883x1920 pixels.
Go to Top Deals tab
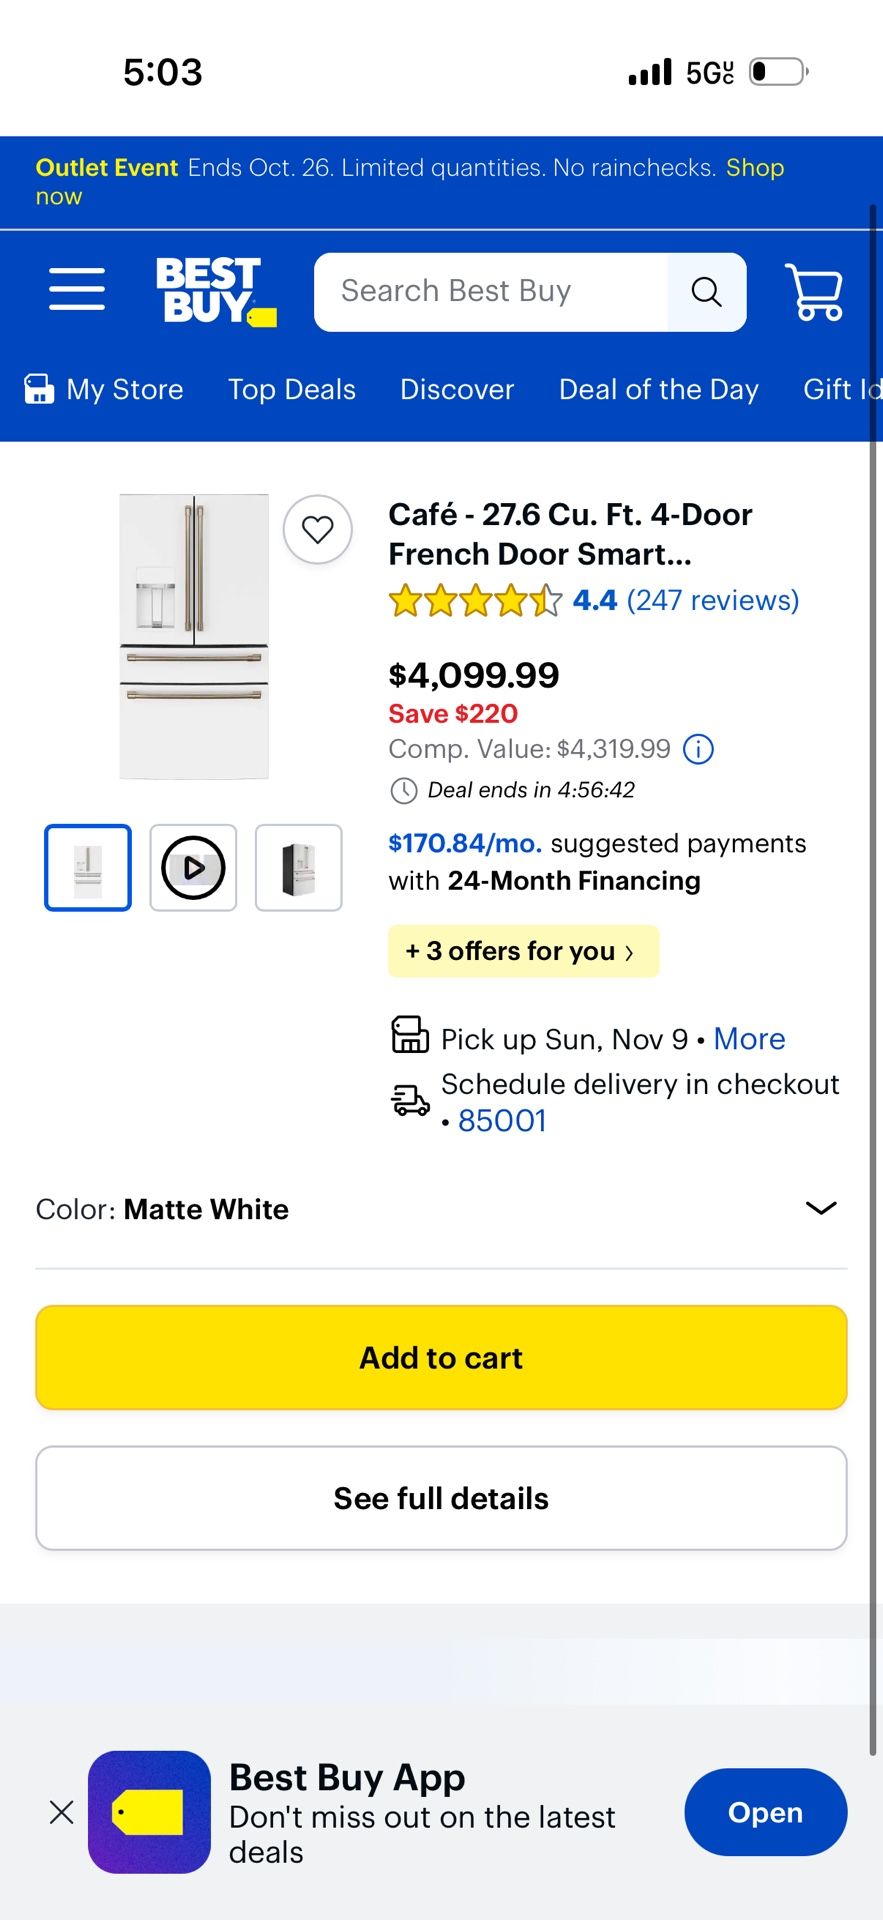point(291,389)
